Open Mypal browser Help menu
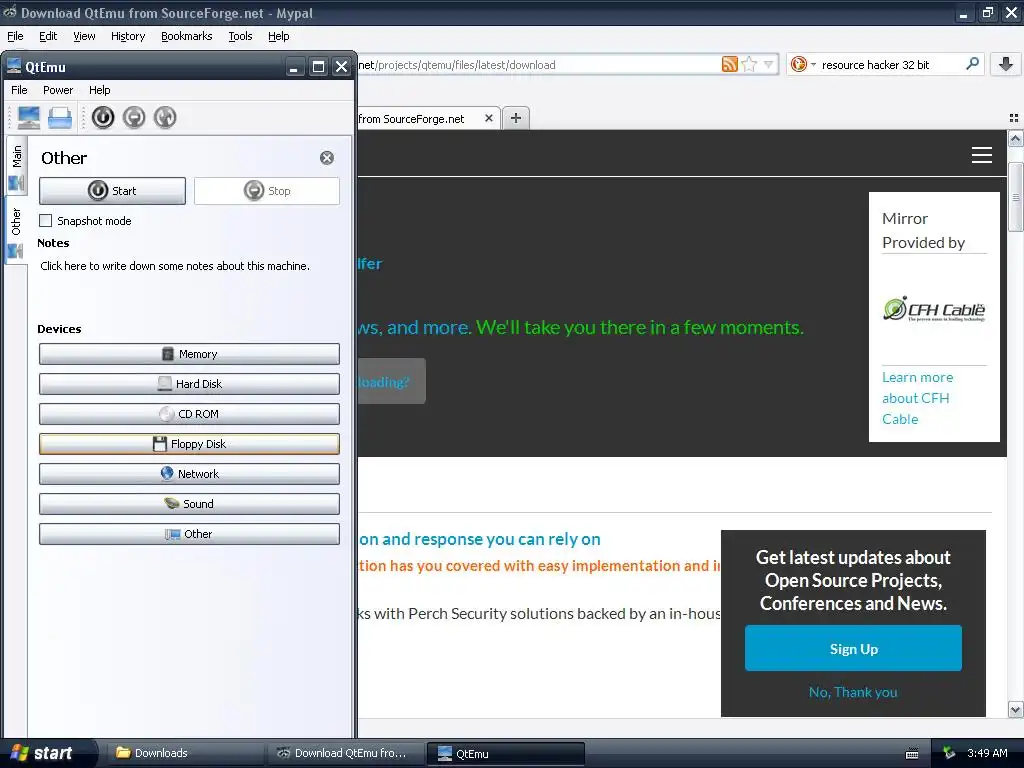 tap(278, 36)
